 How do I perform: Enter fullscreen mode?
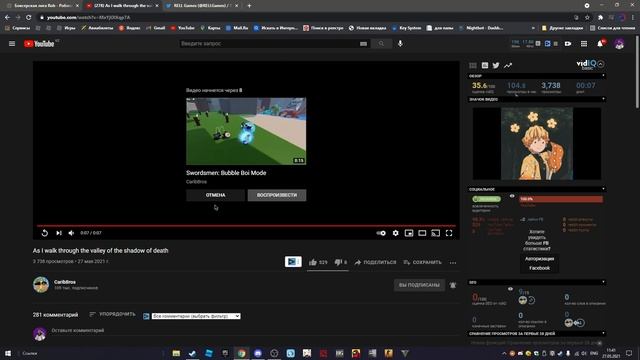(x=449, y=233)
